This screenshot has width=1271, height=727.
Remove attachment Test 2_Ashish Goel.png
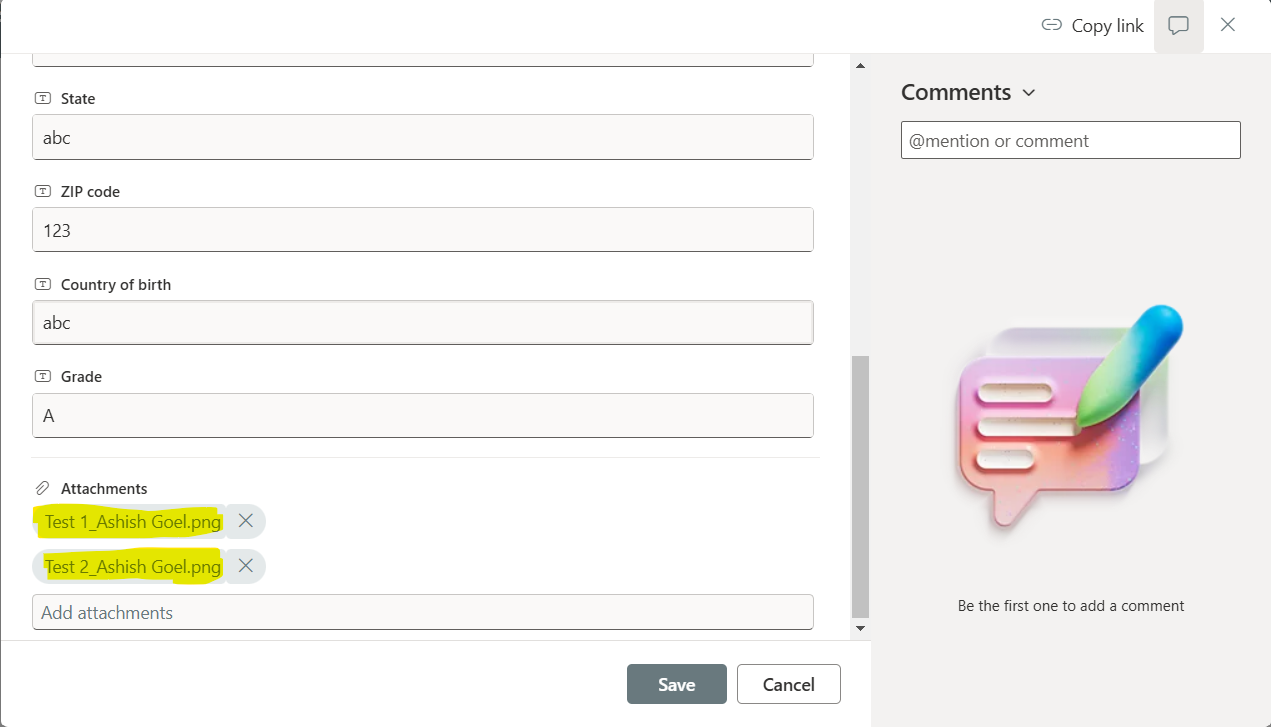245,565
